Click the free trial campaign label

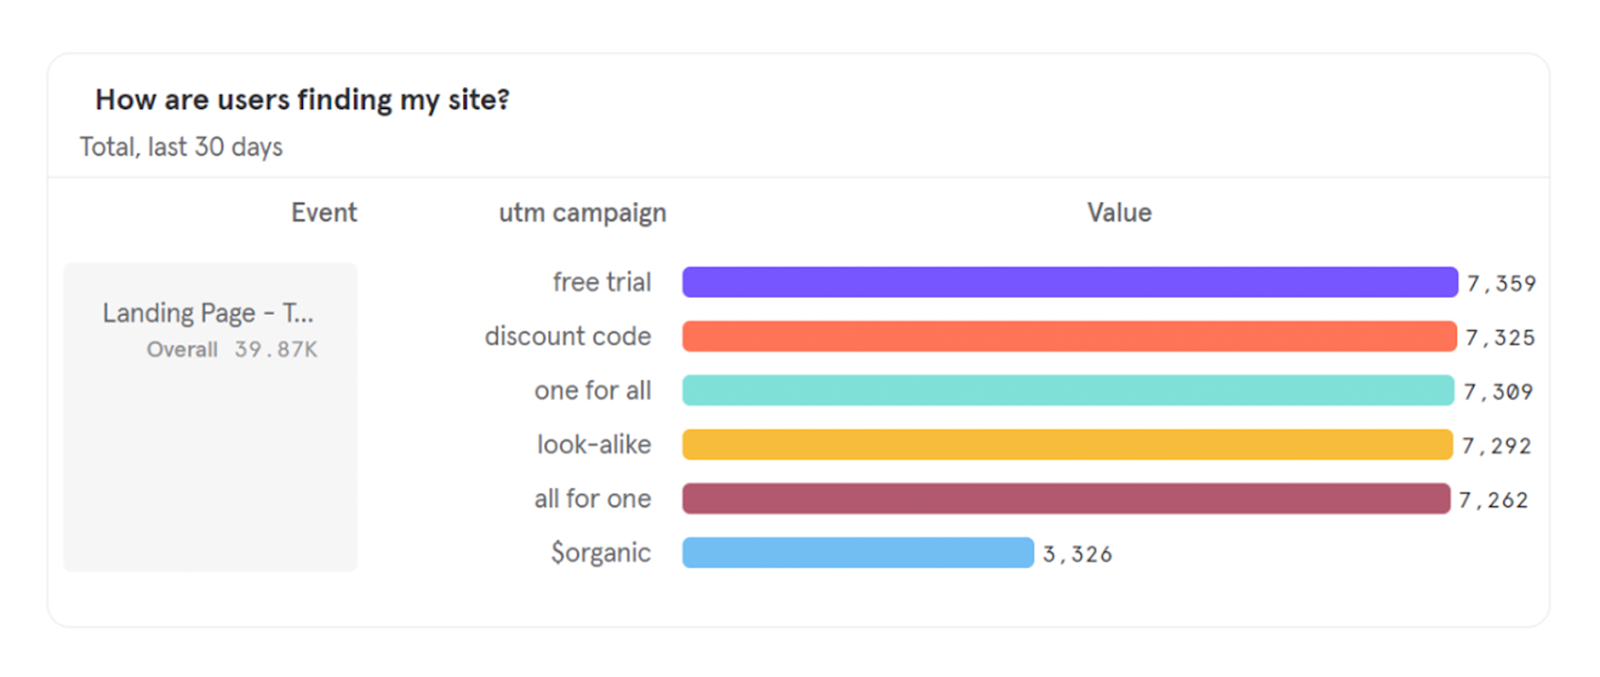[602, 282]
